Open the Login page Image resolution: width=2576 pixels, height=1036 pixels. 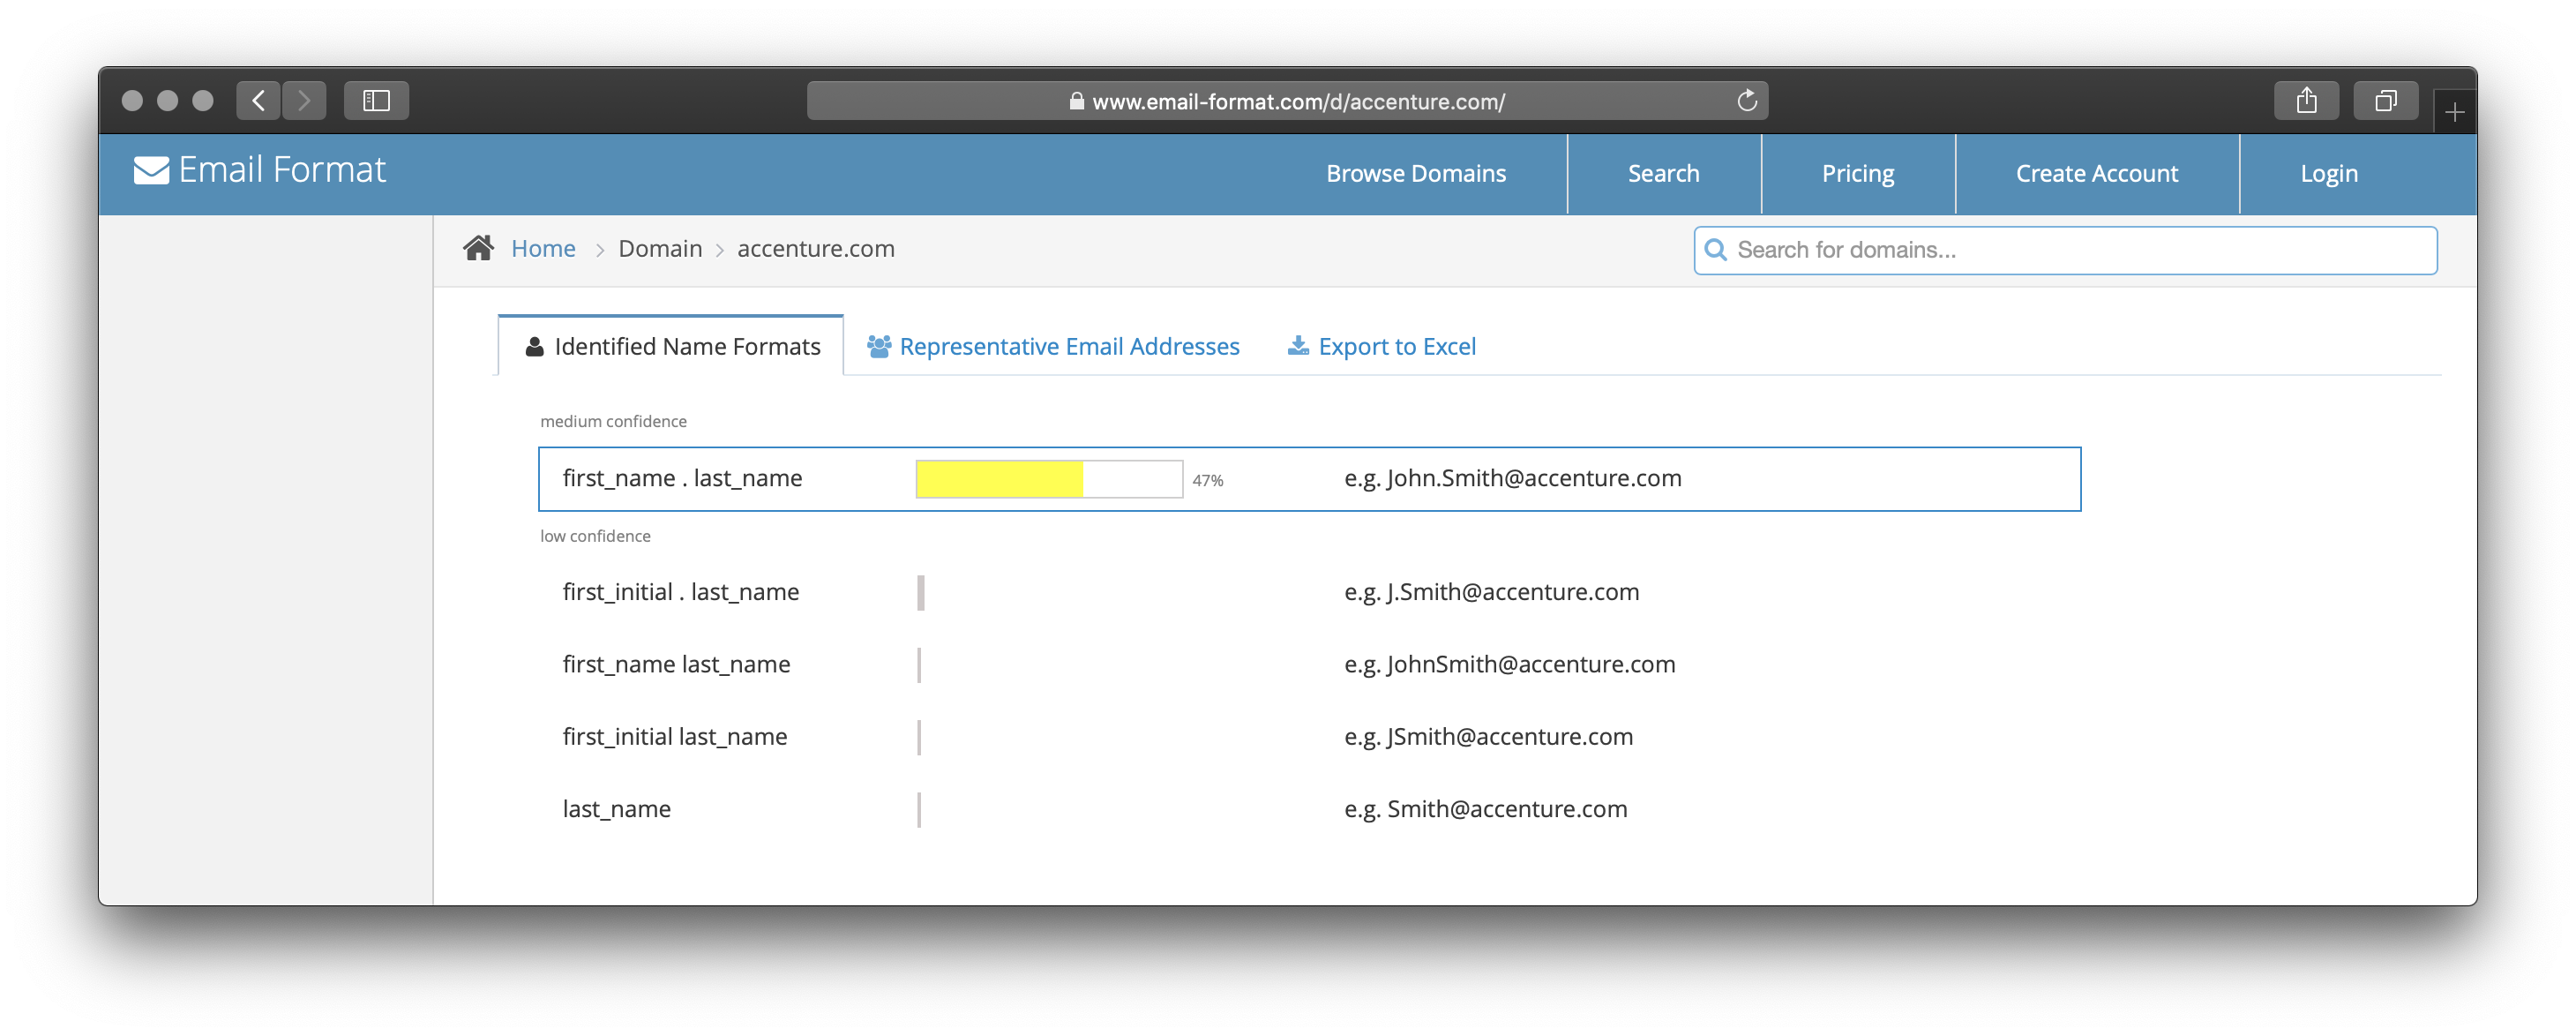coord(2328,174)
